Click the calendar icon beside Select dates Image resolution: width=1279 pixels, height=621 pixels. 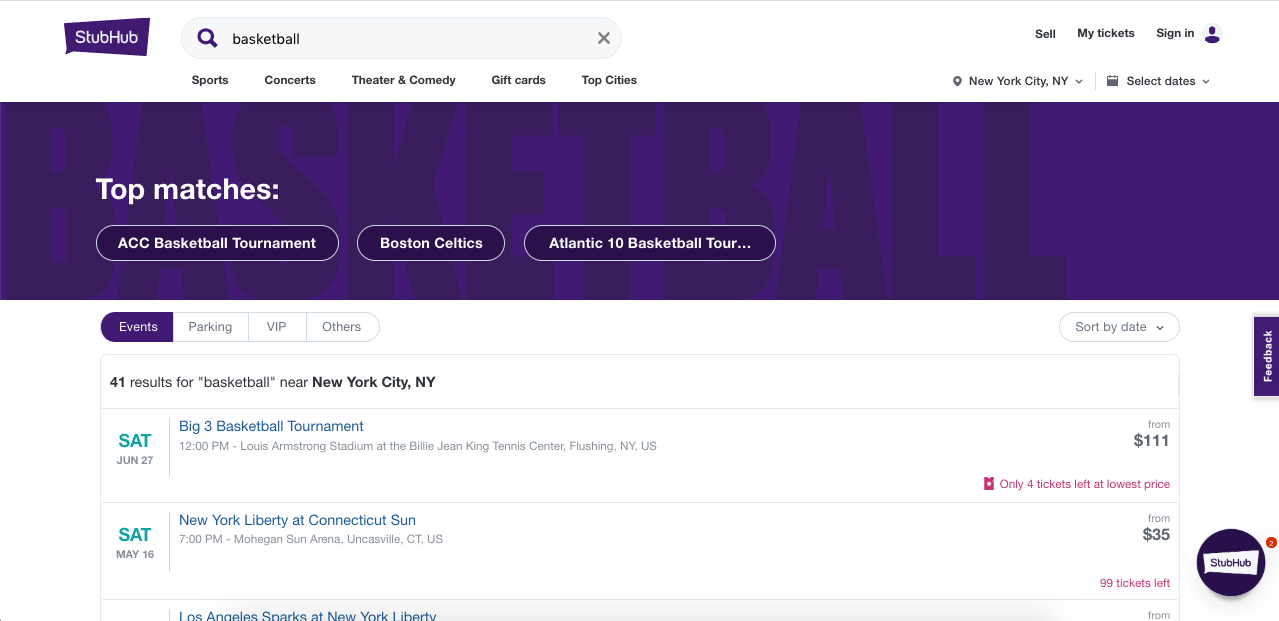(1112, 81)
